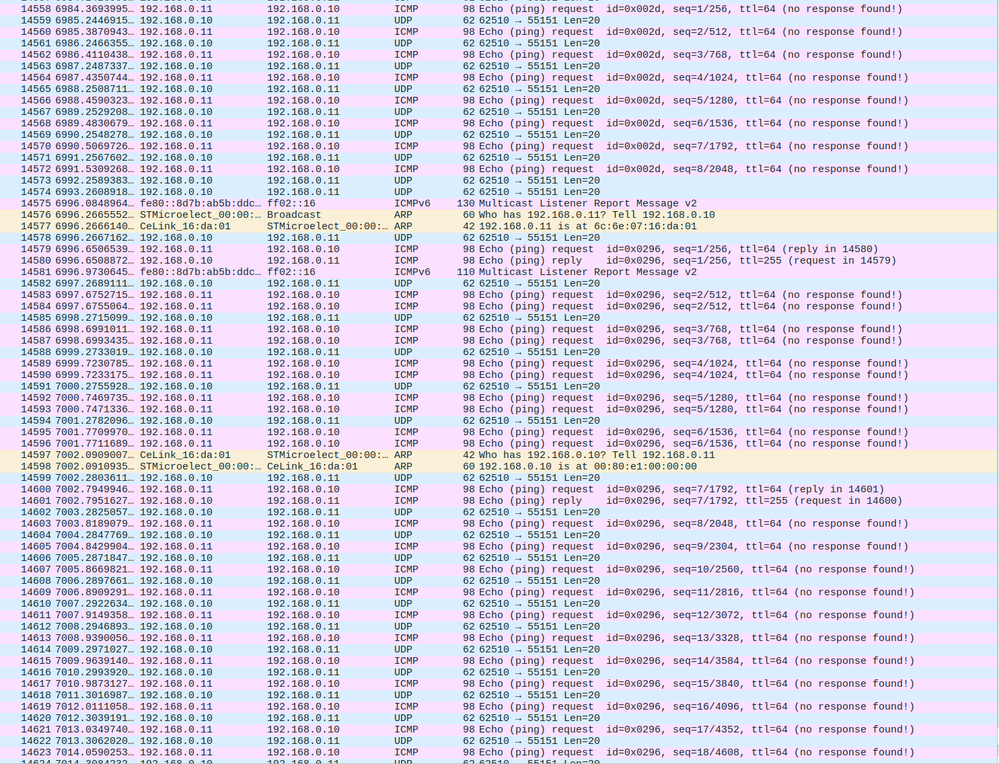Select packet 14615 with seq=14/3584
This screenshot has width=999, height=764.
click(499, 661)
